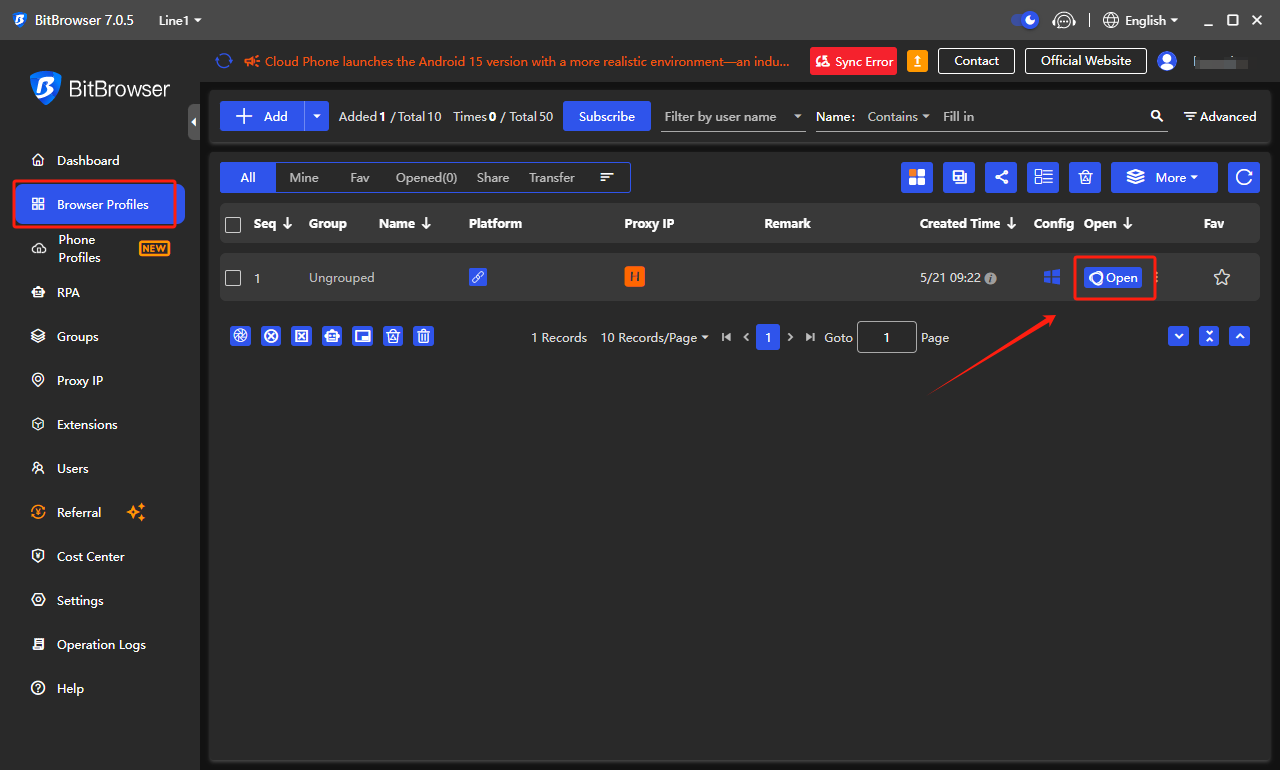Open the Advanced filter options
This screenshot has height=770, width=1280.
click(1220, 116)
